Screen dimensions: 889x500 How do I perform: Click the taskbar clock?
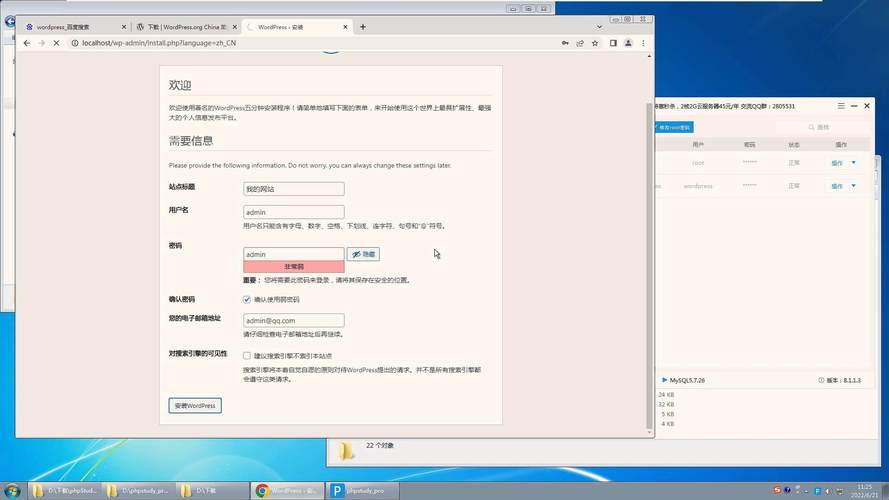tap(864, 491)
